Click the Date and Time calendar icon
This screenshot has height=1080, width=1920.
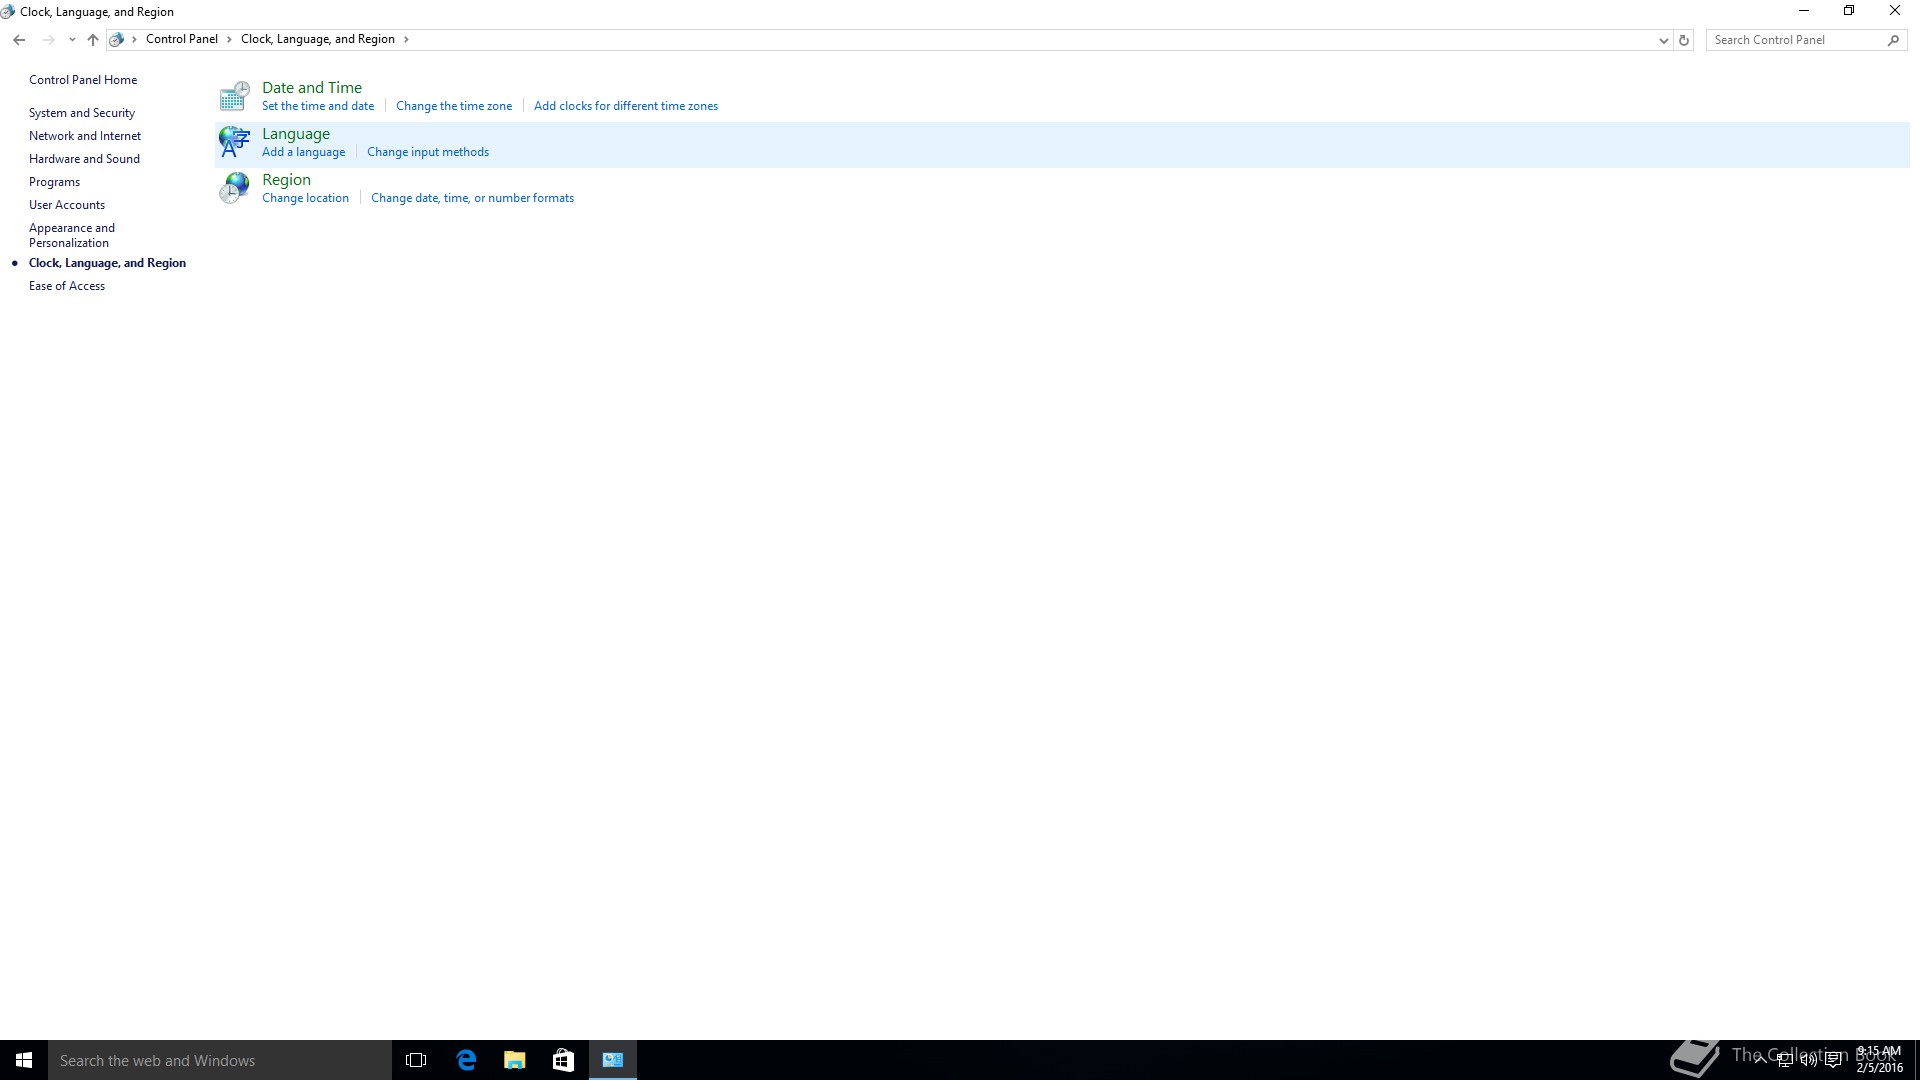234,96
